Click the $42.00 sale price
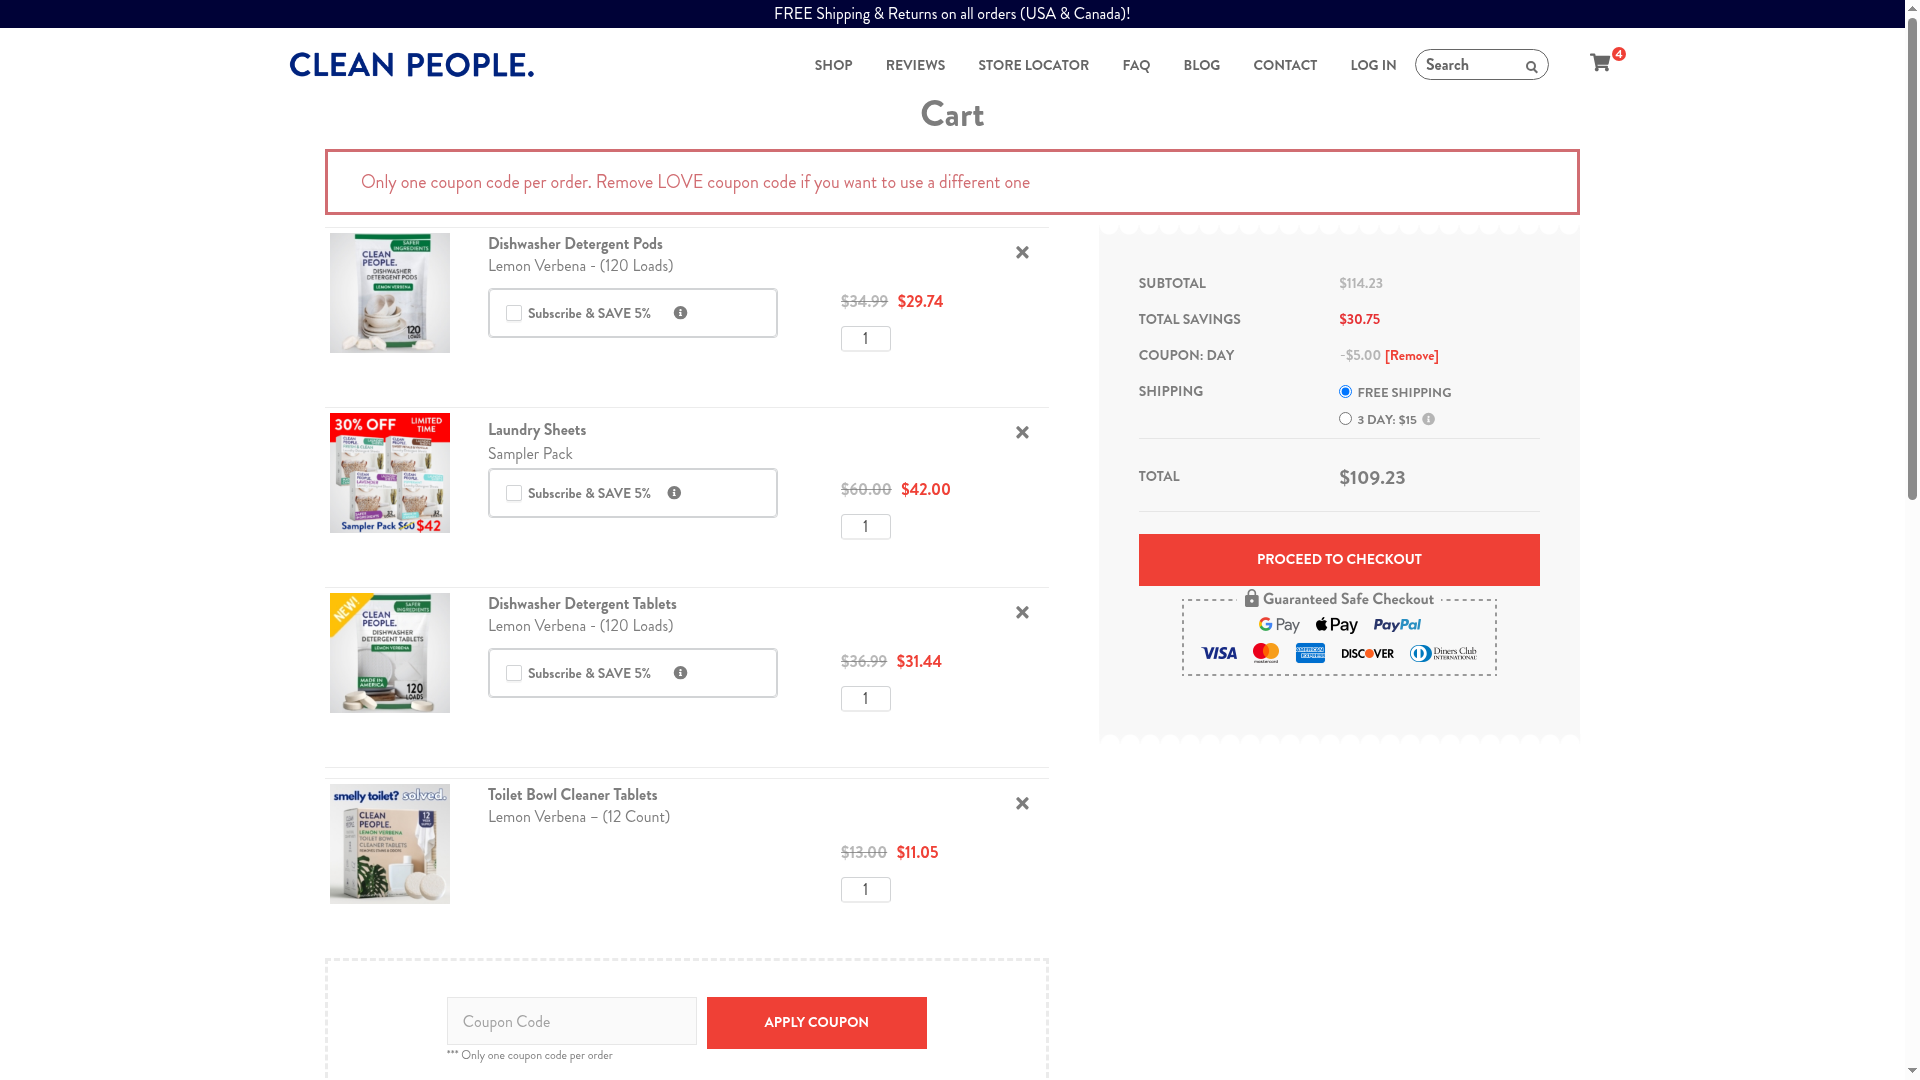 point(926,490)
